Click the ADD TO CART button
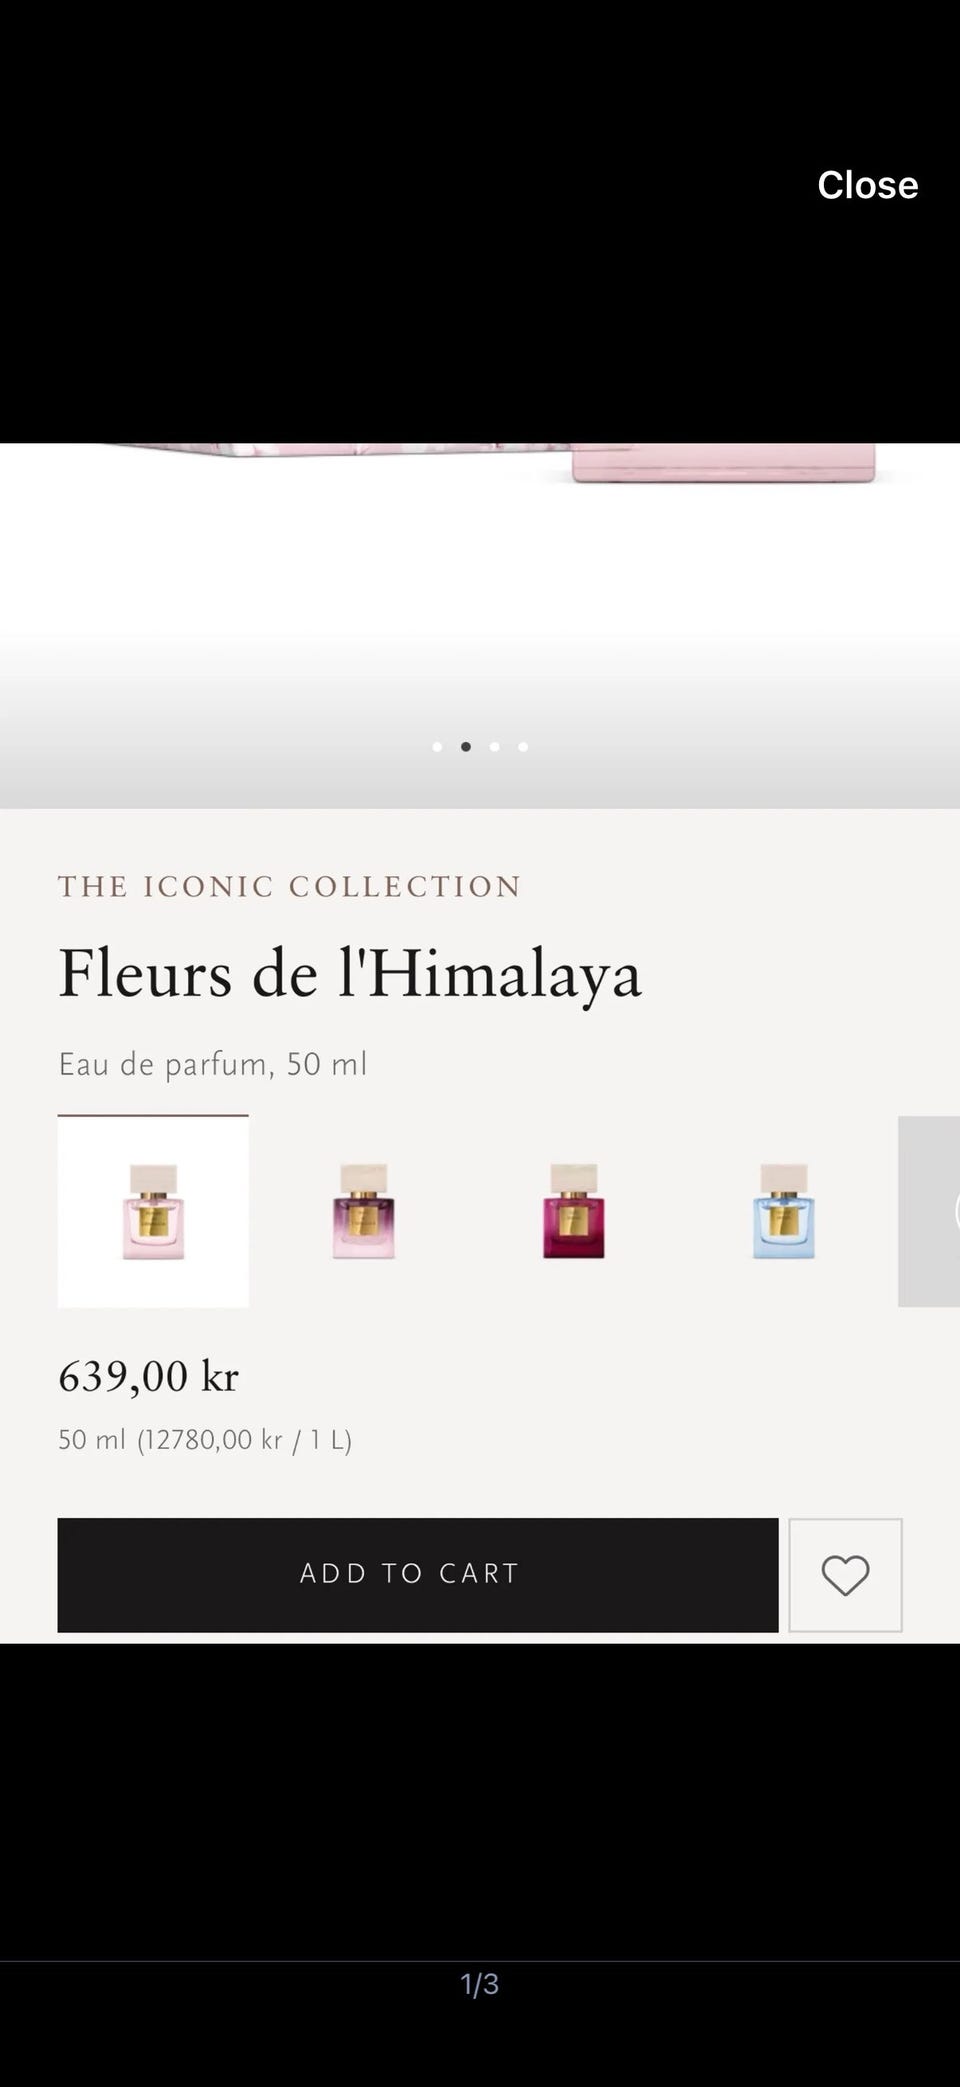 pyautogui.click(x=418, y=1575)
